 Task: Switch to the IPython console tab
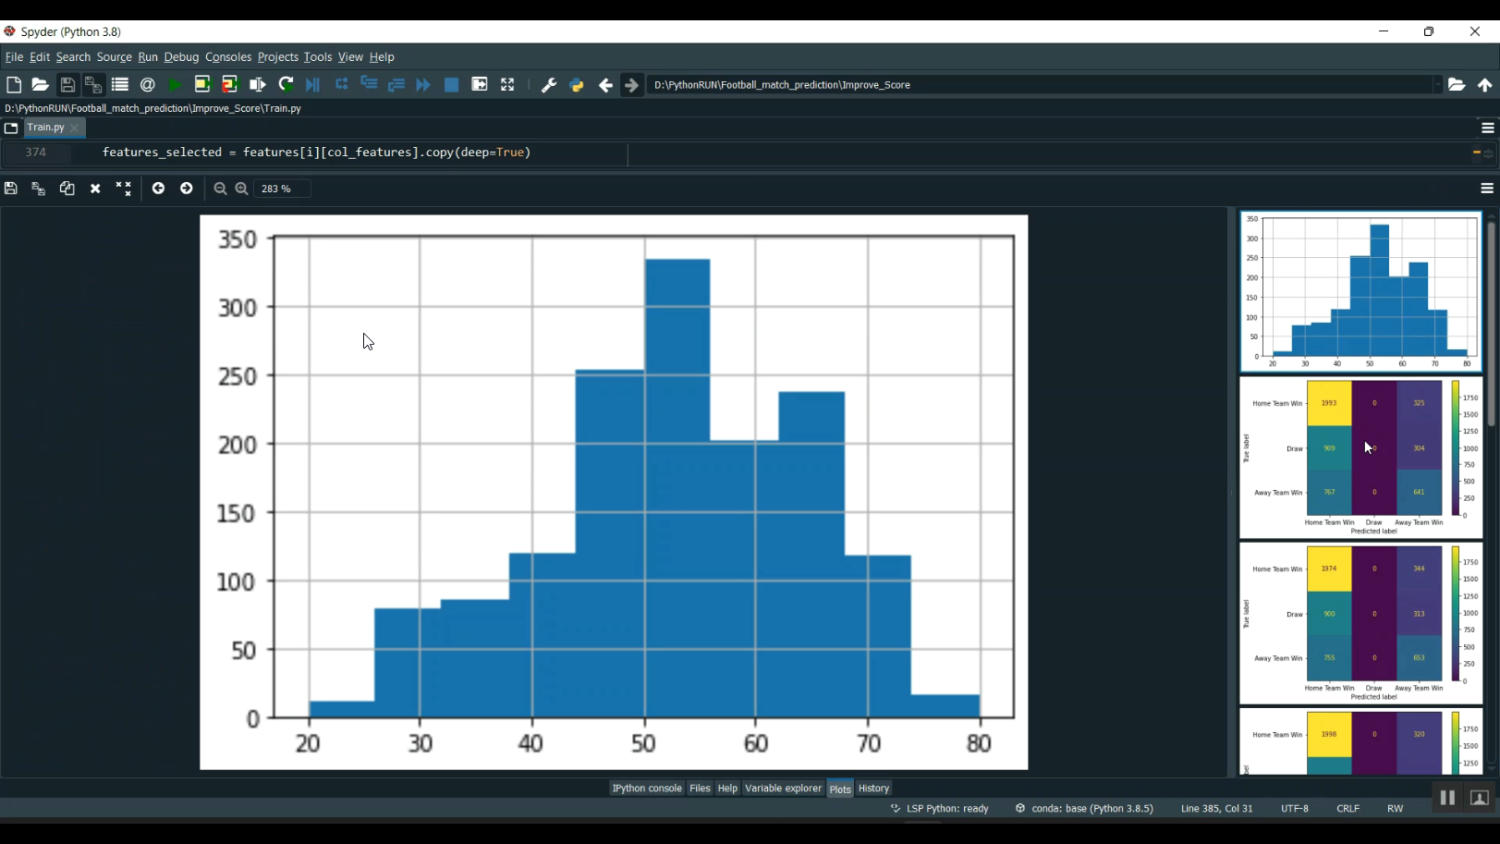[x=646, y=788]
